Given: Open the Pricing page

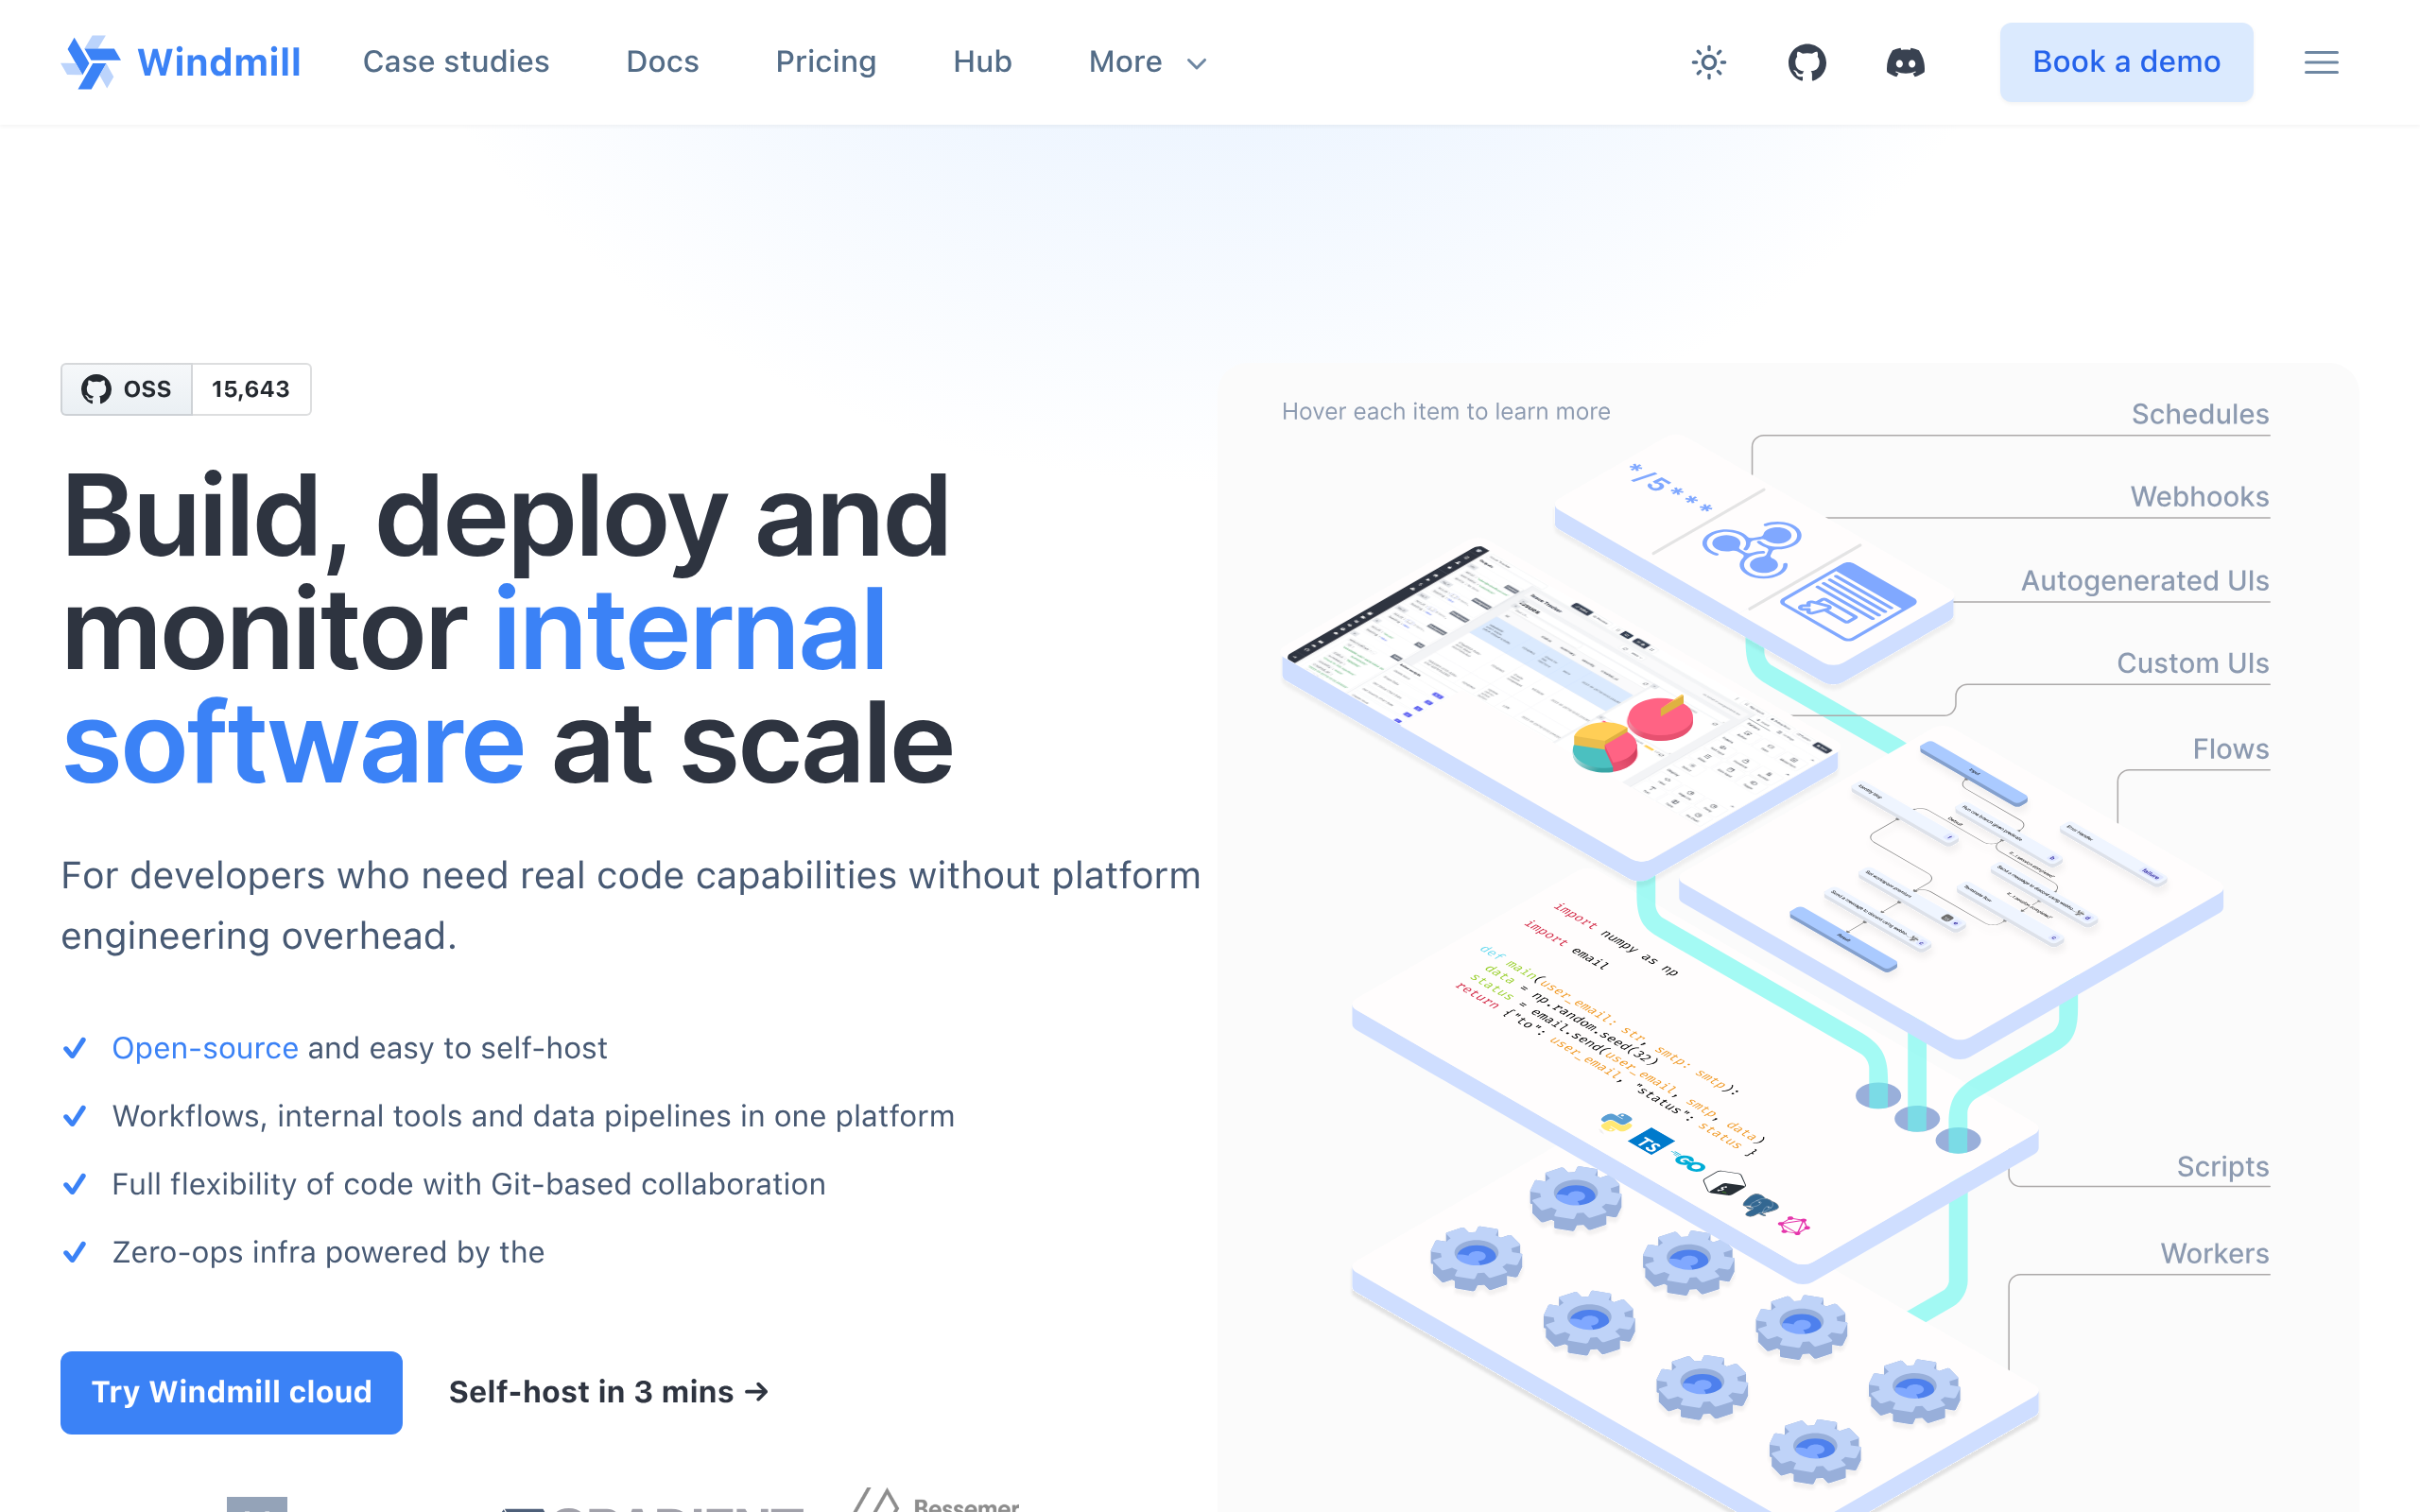Looking at the screenshot, I should (x=825, y=62).
